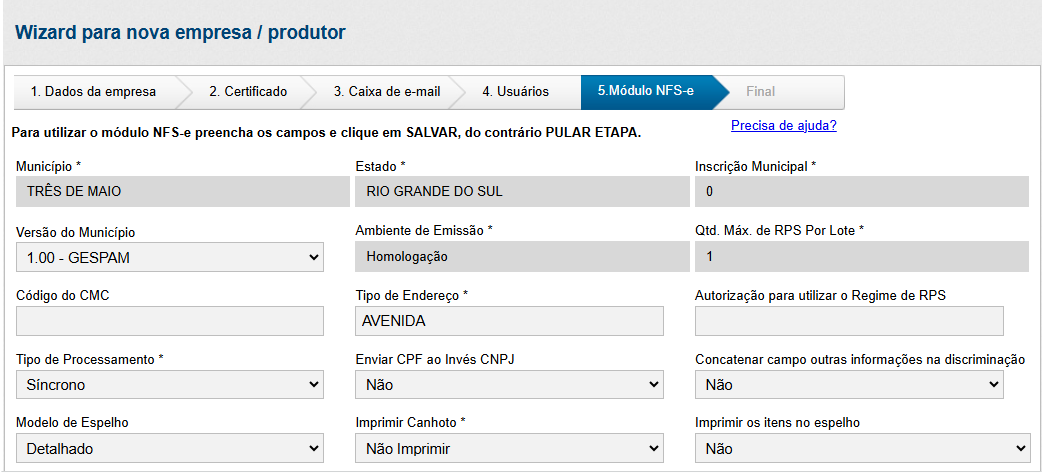Click the Código do CMC input field
Image resolution: width=1042 pixels, height=473 pixels.
coord(170,321)
